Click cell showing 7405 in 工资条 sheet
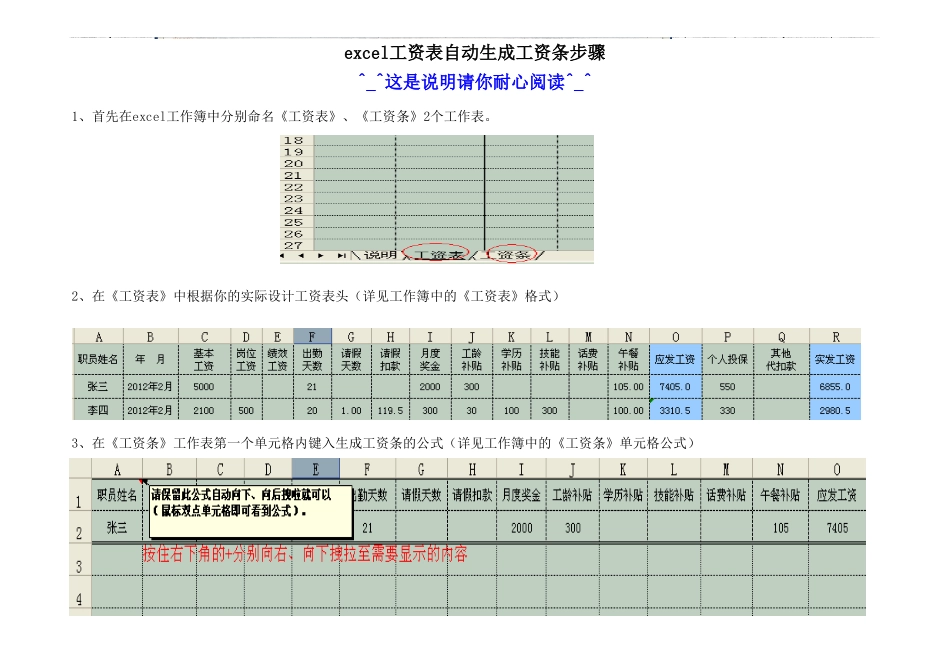The width and height of the screenshot is (950, 672). (x=837, y=528)
